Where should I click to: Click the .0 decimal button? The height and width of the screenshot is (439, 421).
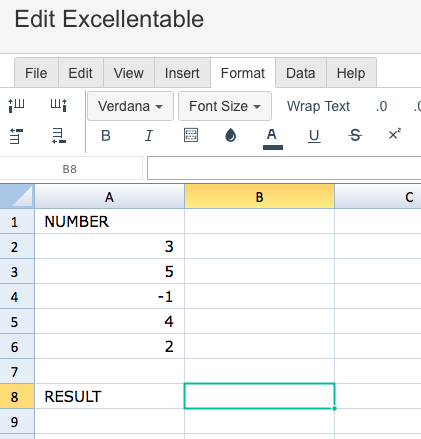coord(381,106)
